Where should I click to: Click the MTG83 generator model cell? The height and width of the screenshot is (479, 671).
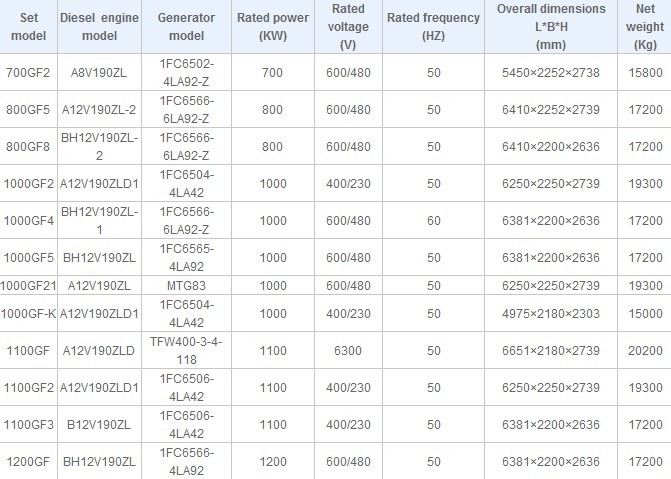[186, 284]
